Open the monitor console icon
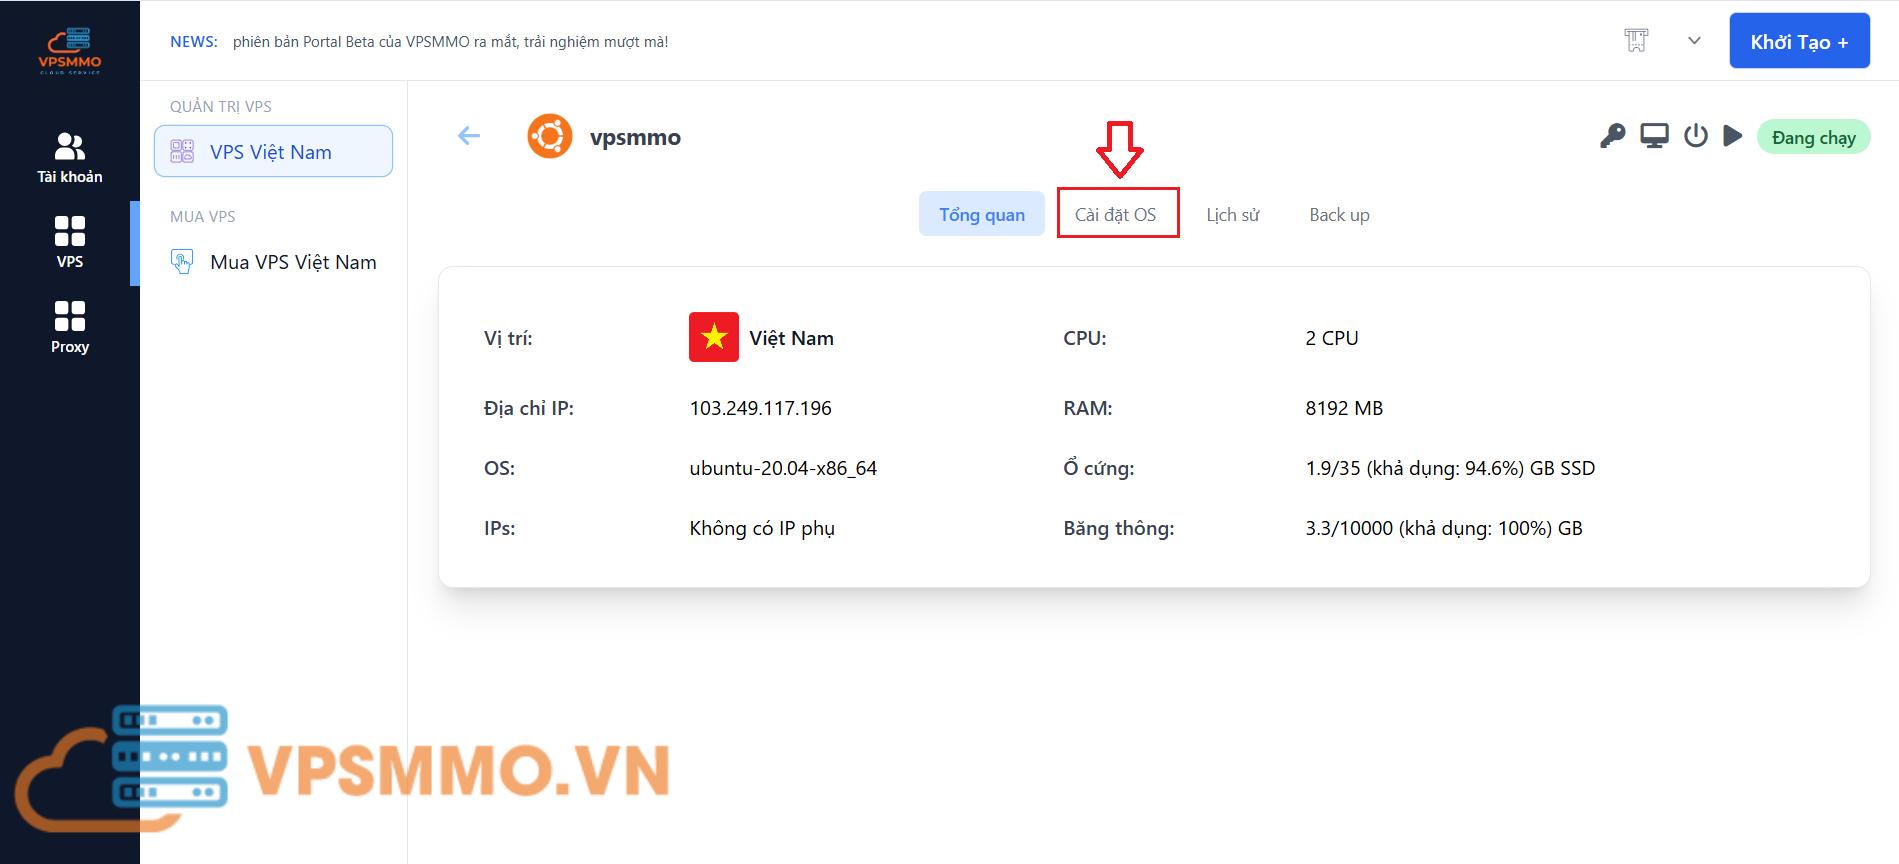 coord(1654,137)
